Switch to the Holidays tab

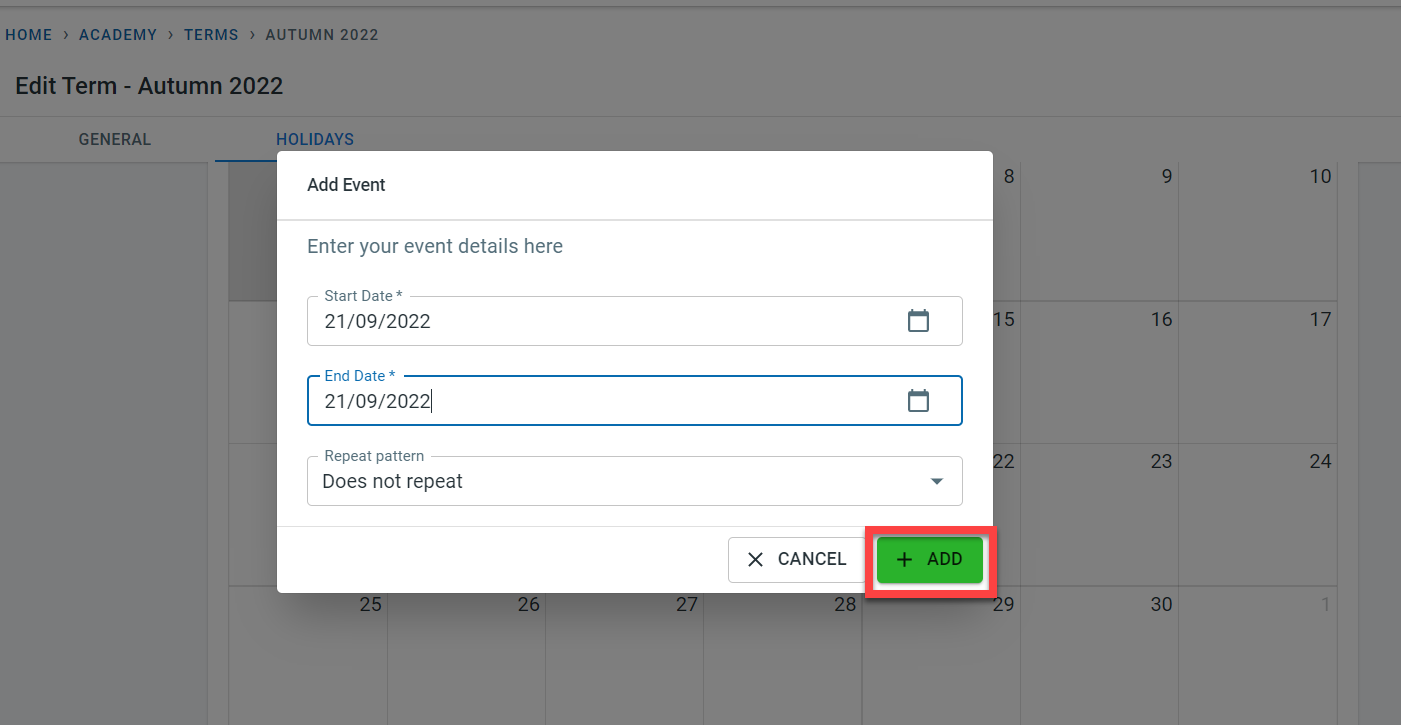315,140
